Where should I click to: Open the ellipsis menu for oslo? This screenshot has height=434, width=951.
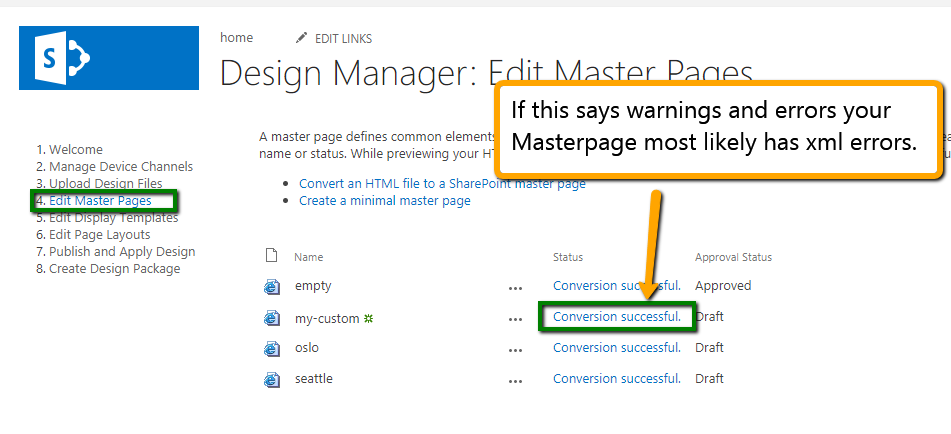pos(515,350)
